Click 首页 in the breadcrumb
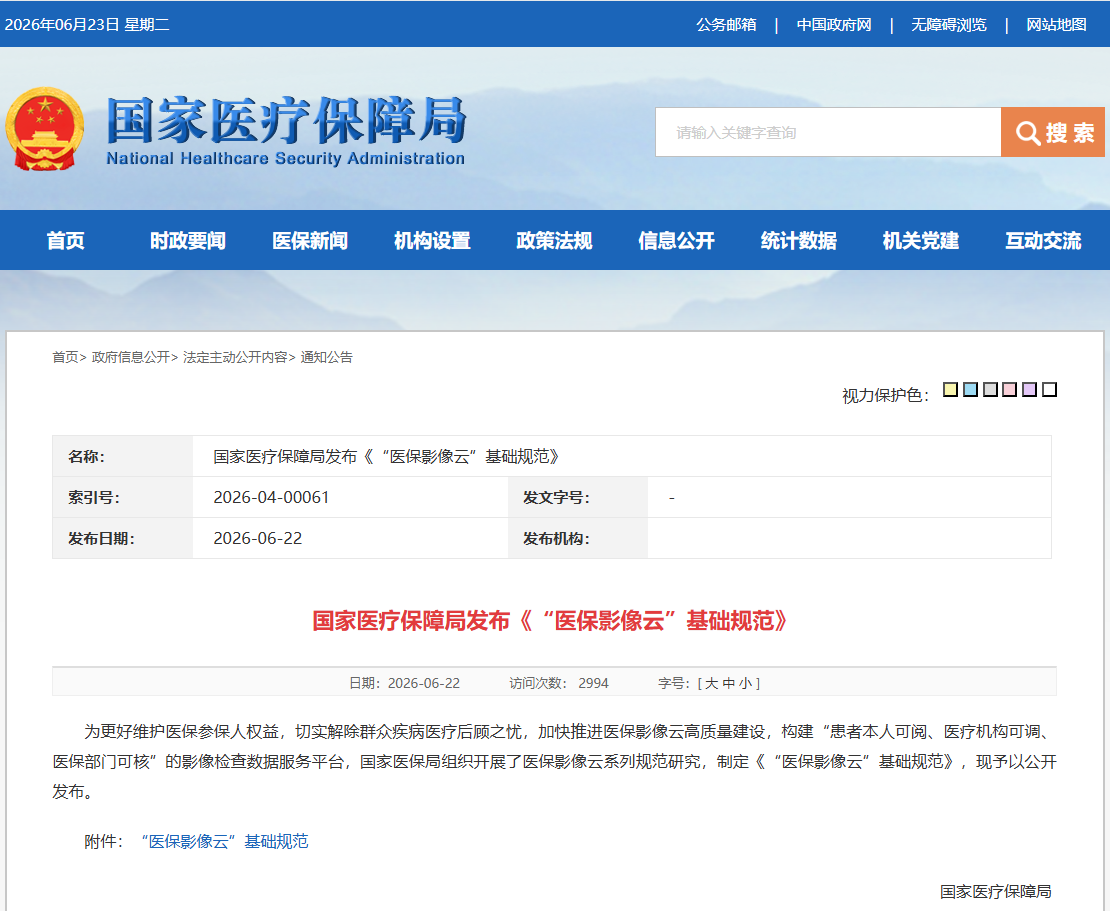The height and width of the screenshot is (911, 1110). coord(65,357)
